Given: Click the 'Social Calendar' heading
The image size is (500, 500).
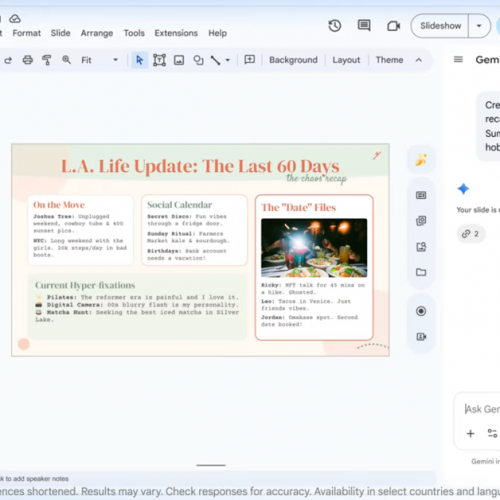Looking at the screenshot, I should click(179, 205).
